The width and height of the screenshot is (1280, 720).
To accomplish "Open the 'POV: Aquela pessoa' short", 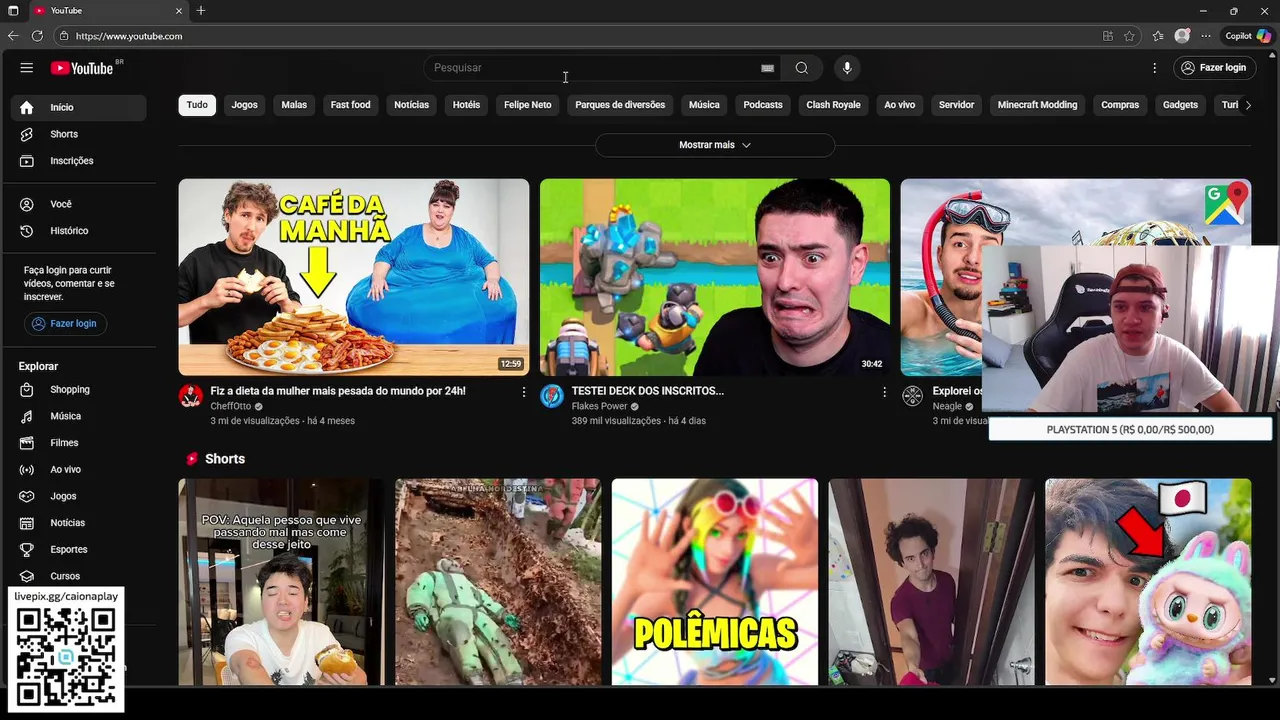I will [x=281, y=582].
